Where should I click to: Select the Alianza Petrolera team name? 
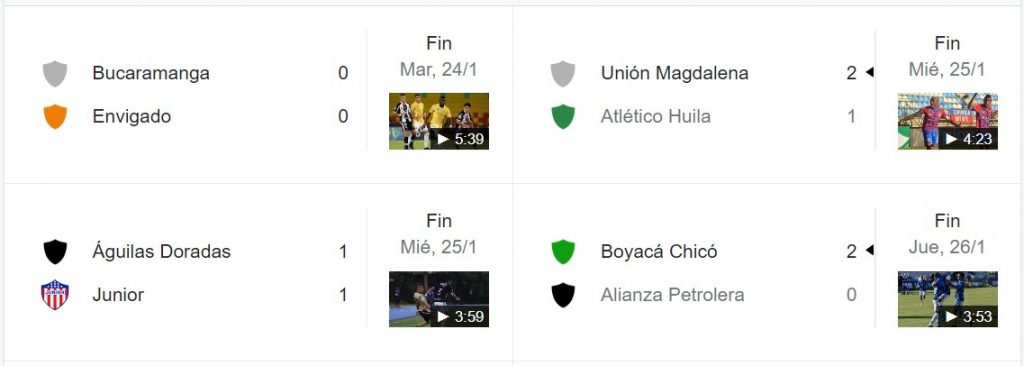[x=673, y=295]
